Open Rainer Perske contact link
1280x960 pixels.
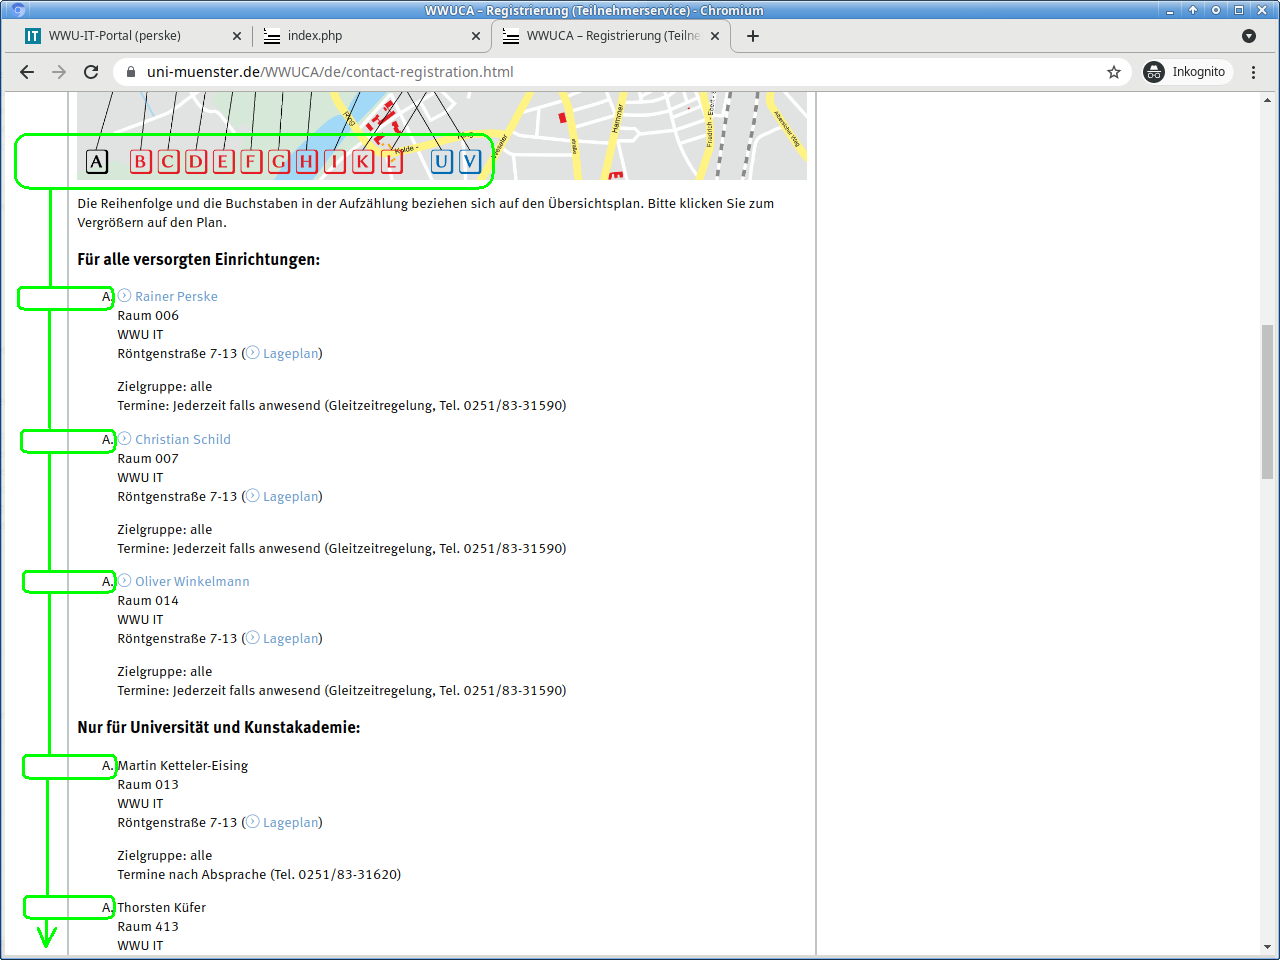[x=176, y=296]
